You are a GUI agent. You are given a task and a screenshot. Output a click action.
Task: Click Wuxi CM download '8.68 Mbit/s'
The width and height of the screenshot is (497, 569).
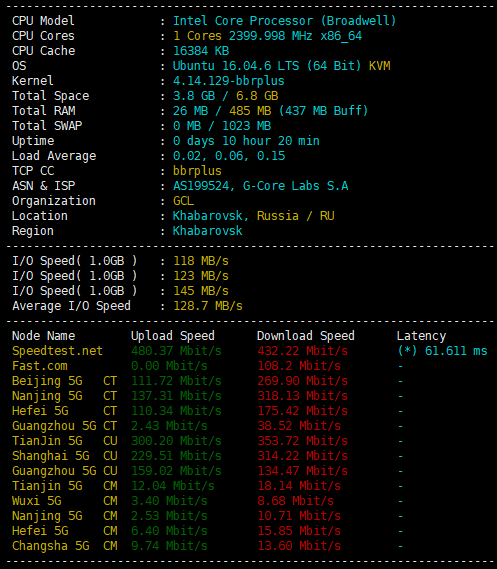tap(296, 501)
